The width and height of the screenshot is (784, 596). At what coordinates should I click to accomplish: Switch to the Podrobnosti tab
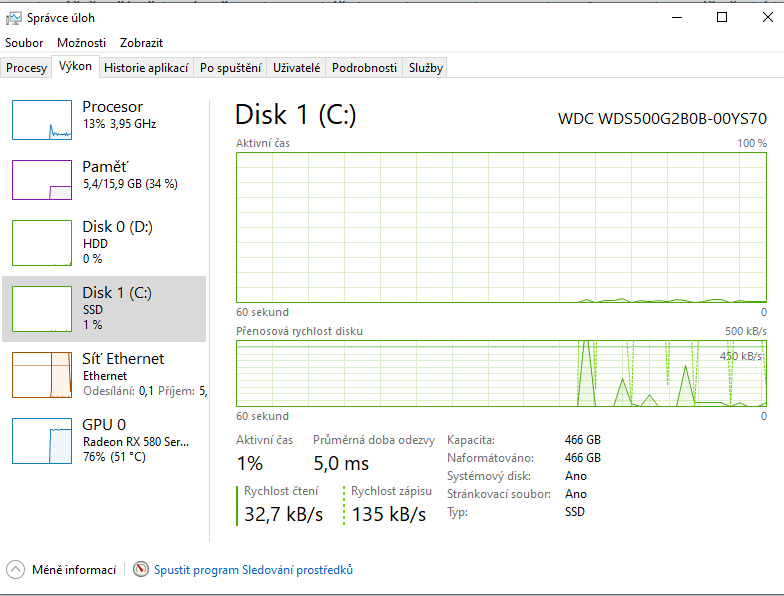tap(364, 68)
